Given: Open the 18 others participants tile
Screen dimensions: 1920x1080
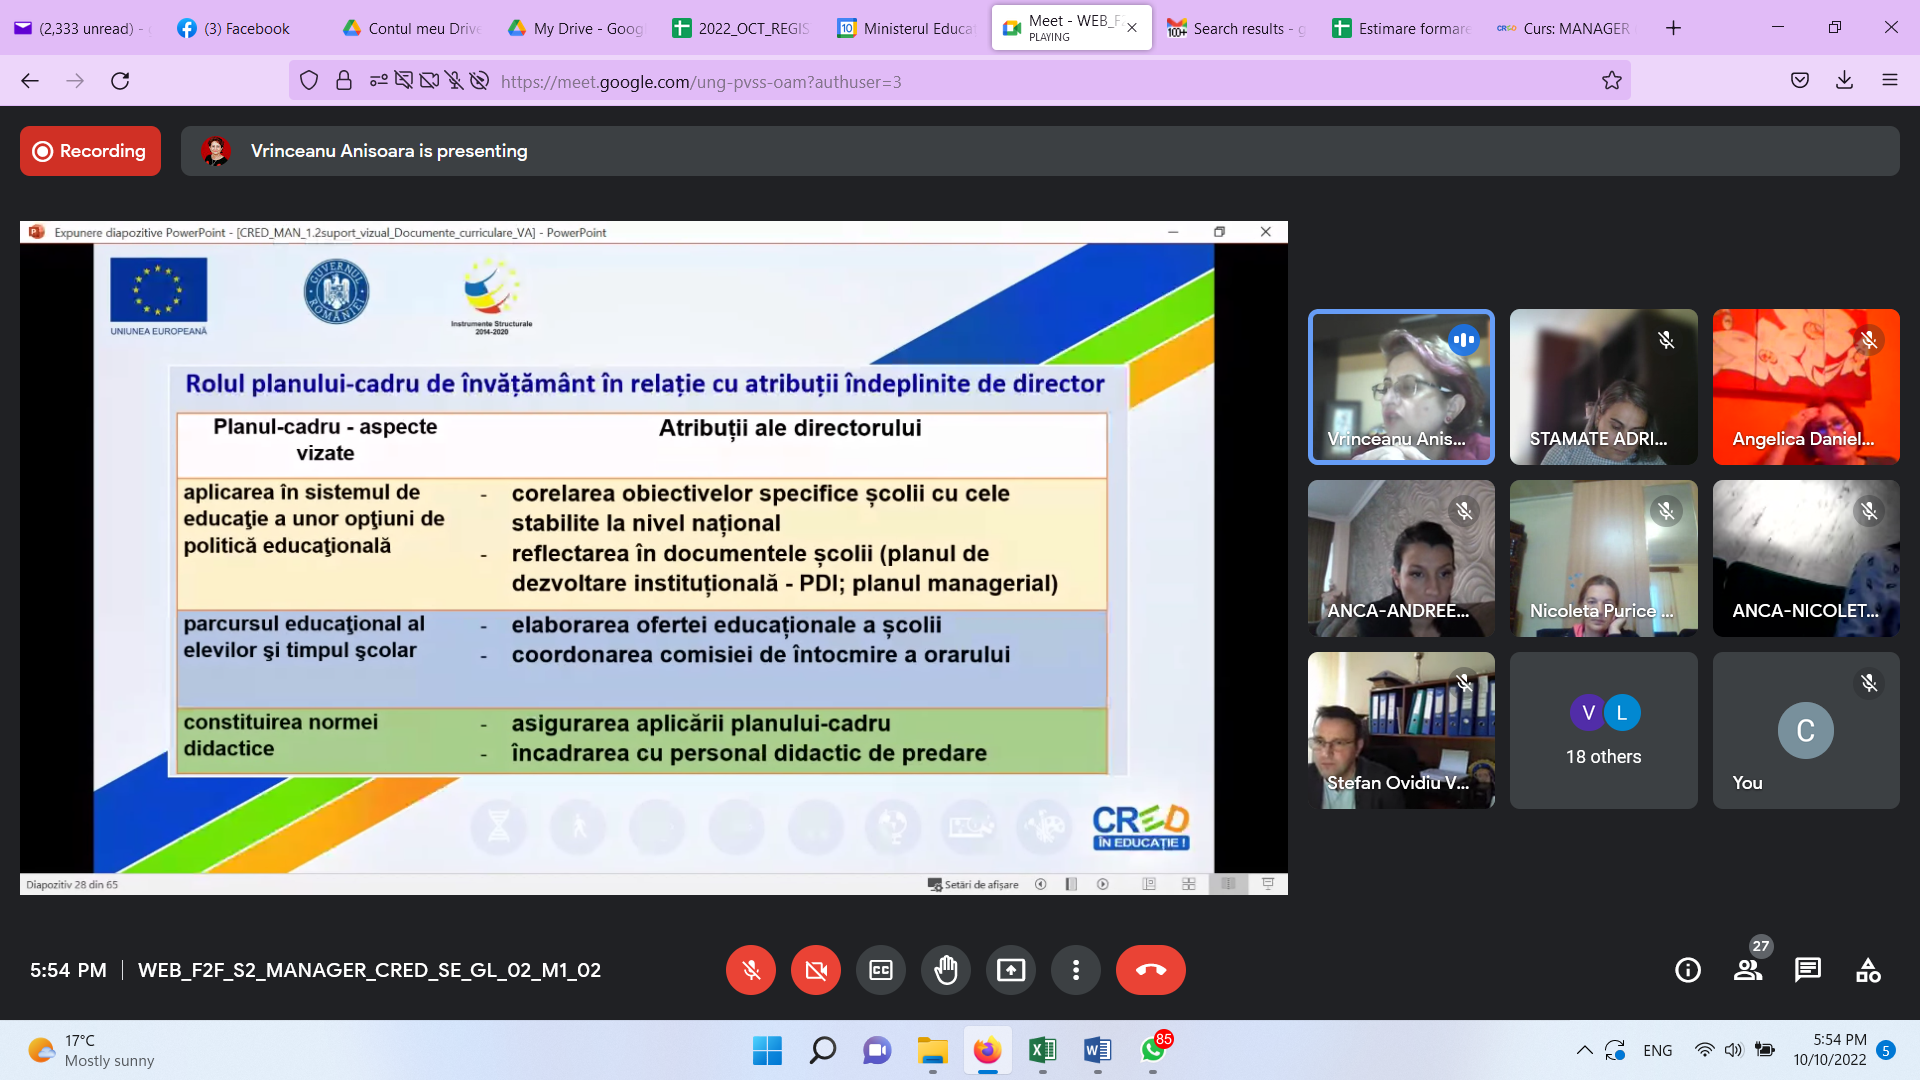Looking at the screenshot, I should pos(1603,730).
